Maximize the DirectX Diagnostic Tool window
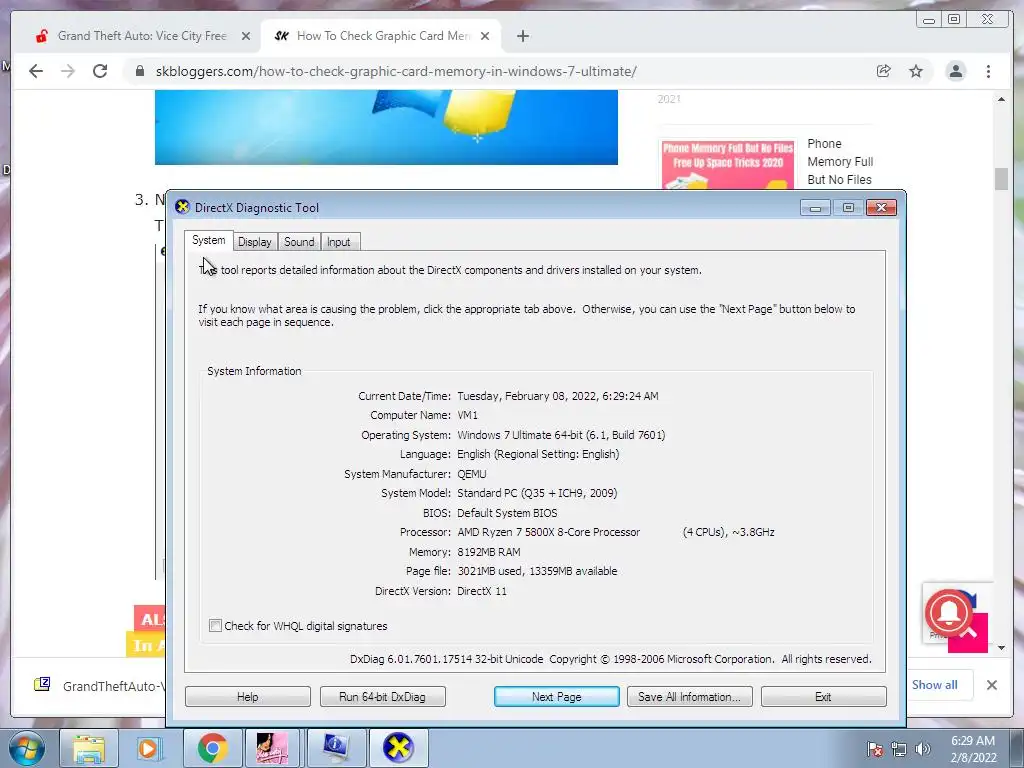The width and height of the screenshot is (1024, 768). 848,208
